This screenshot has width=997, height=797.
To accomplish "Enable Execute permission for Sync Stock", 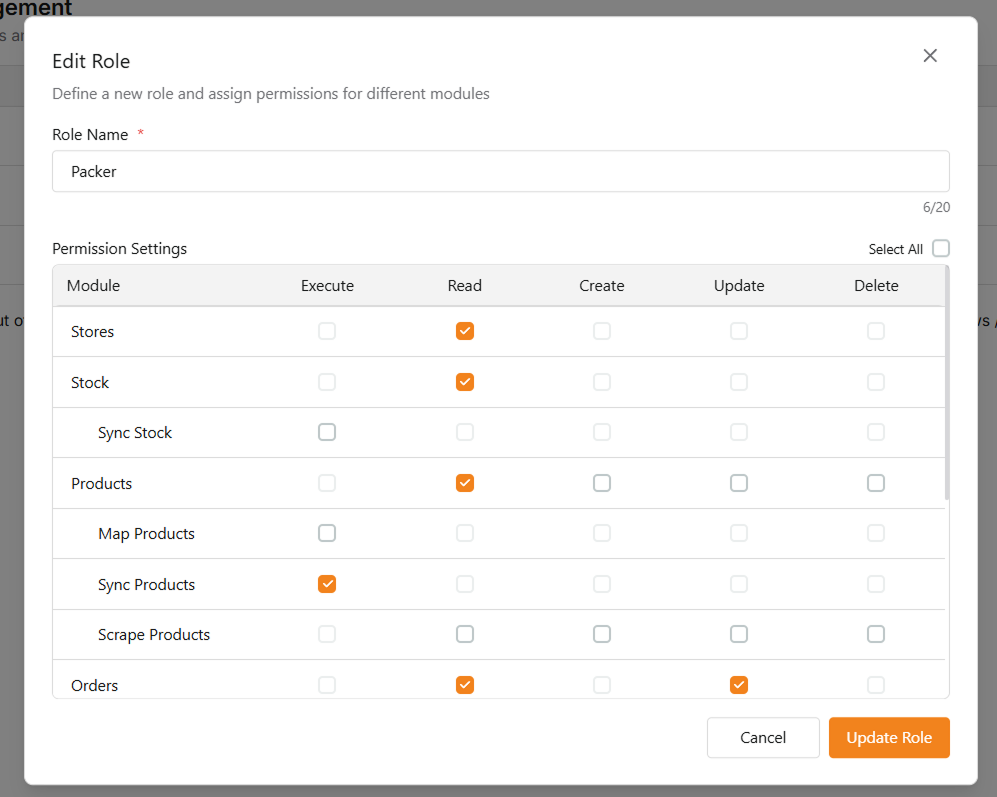I will (327, 432).
